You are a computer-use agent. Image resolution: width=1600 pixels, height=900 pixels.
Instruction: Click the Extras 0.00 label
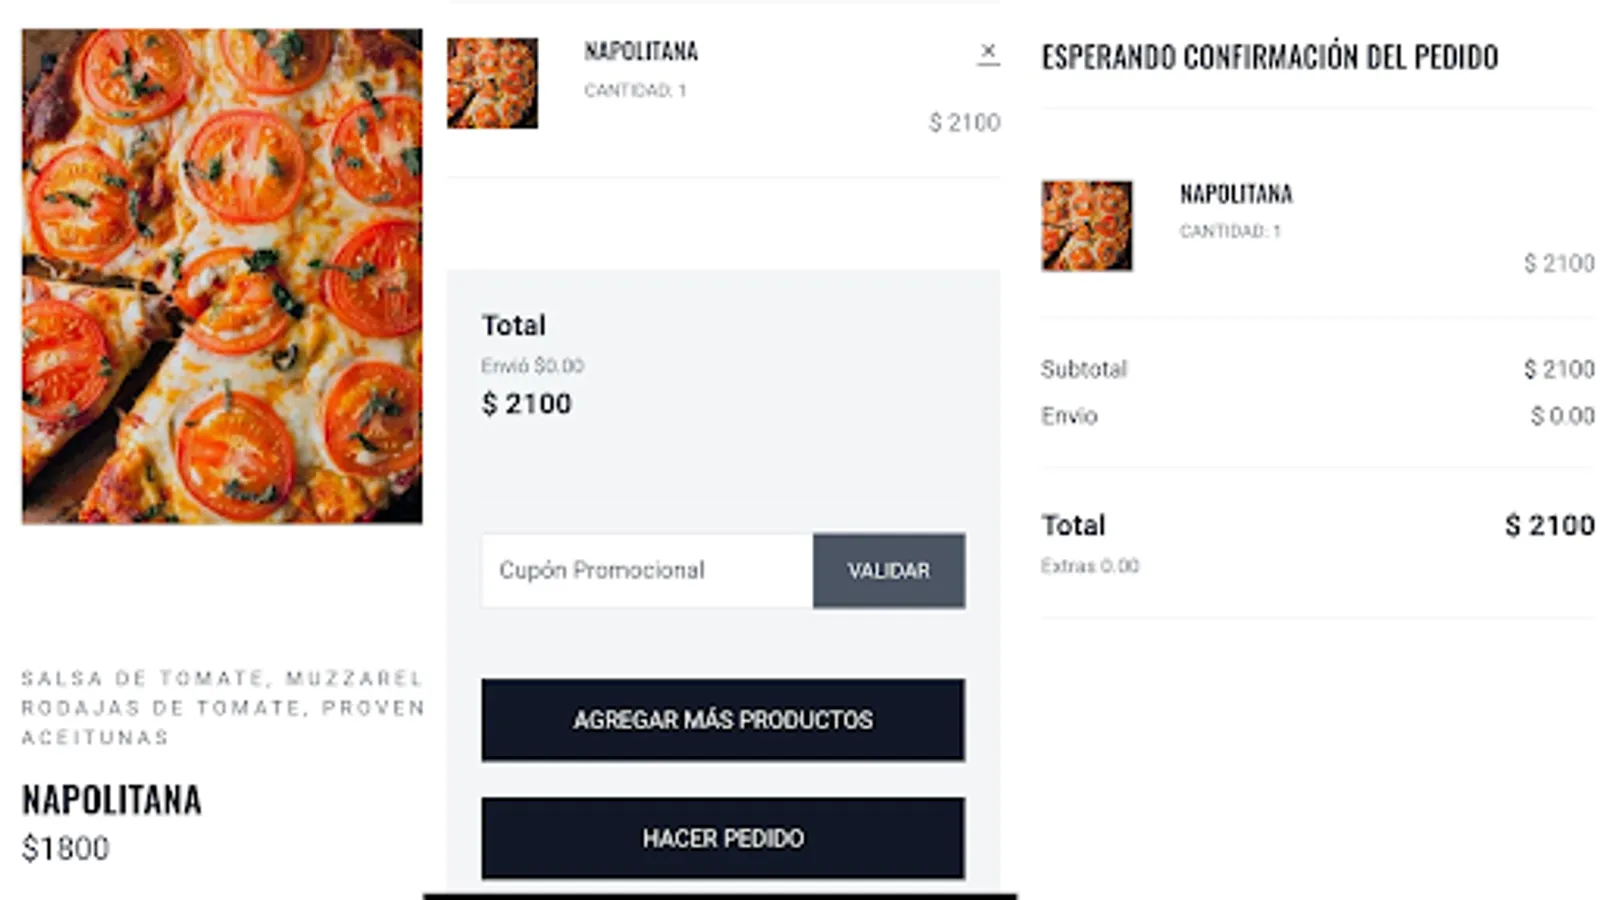click(1090, 566)
